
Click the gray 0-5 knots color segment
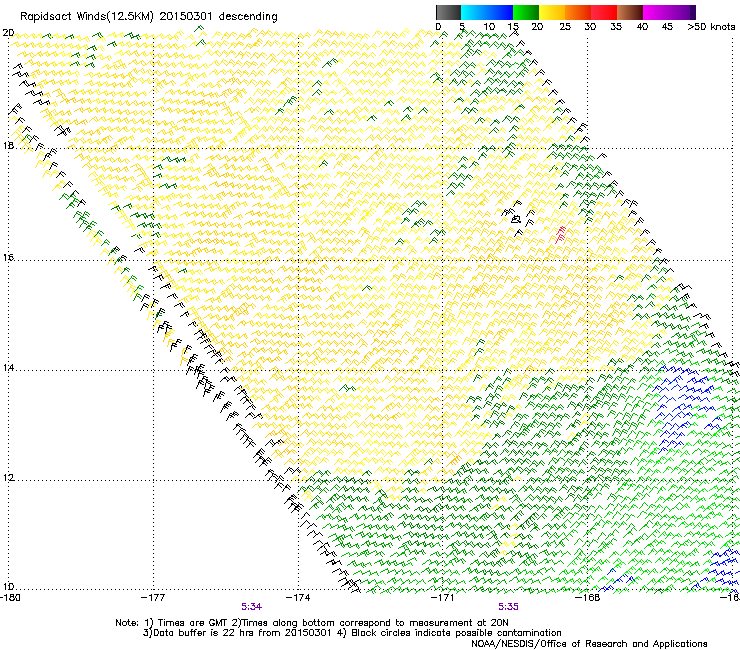448,12
